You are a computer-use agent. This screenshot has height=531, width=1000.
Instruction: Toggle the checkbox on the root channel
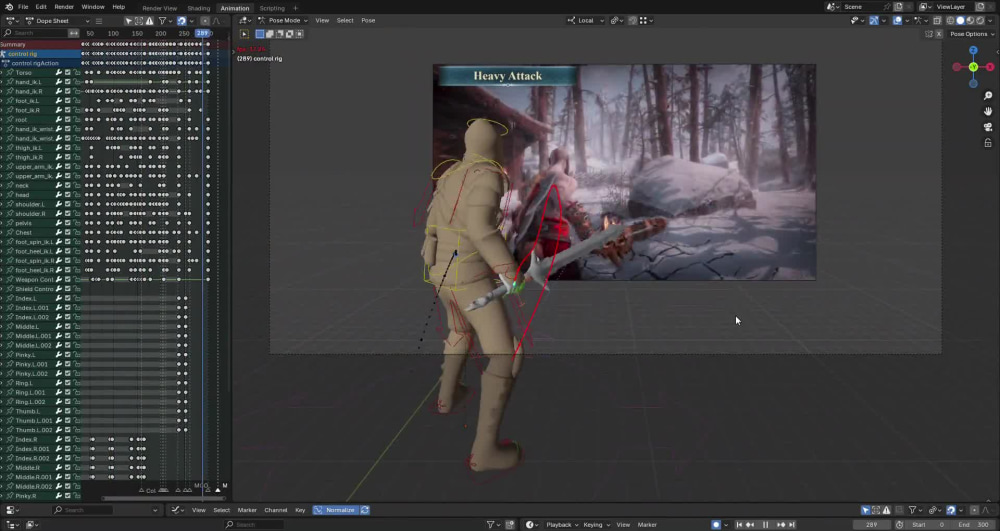click(x=68, y=119)
